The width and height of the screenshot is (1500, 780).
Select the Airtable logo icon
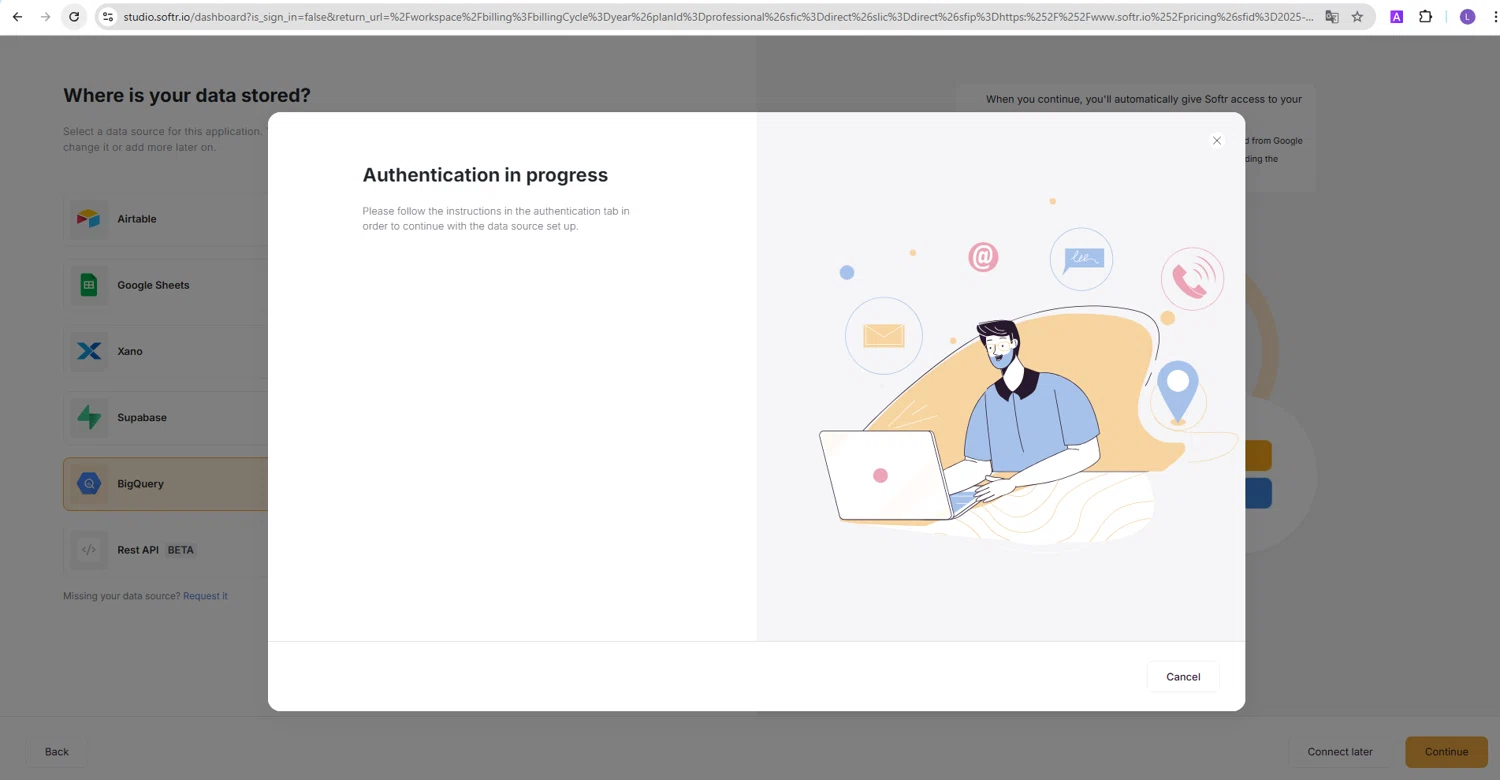89,219
